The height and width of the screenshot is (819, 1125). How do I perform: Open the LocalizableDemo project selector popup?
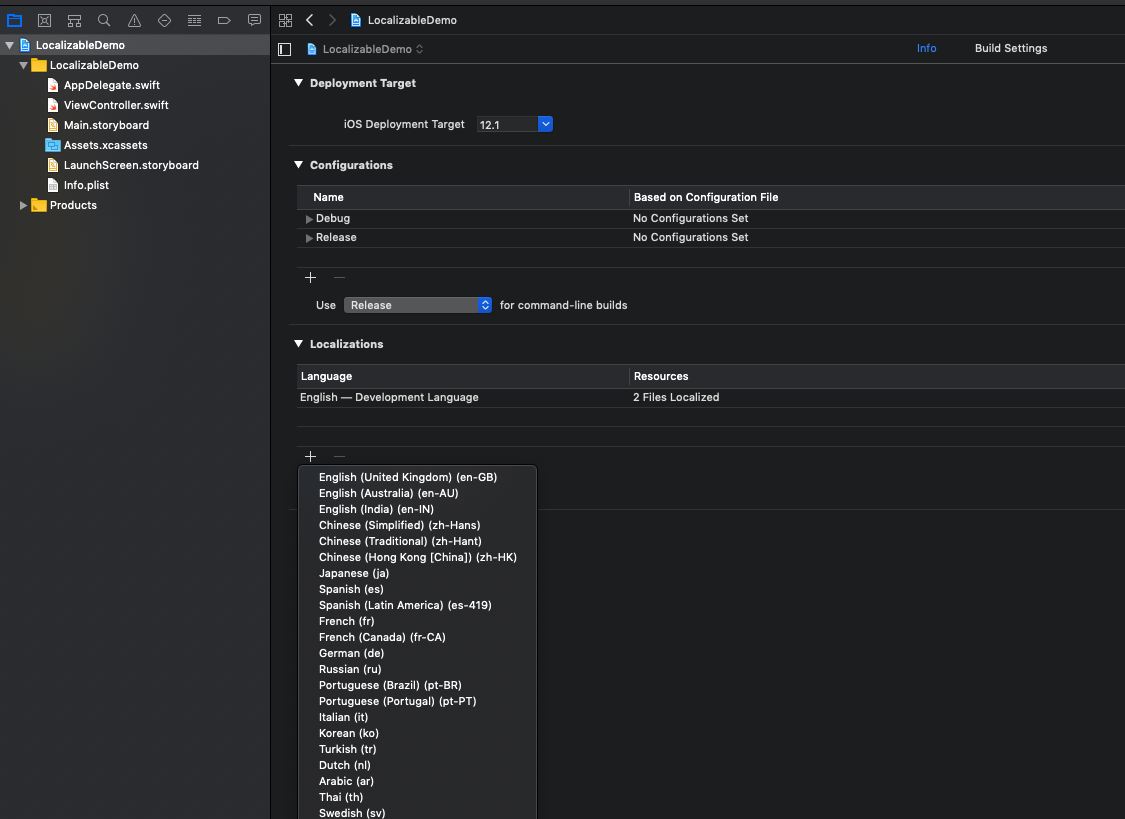coord(365,49)
